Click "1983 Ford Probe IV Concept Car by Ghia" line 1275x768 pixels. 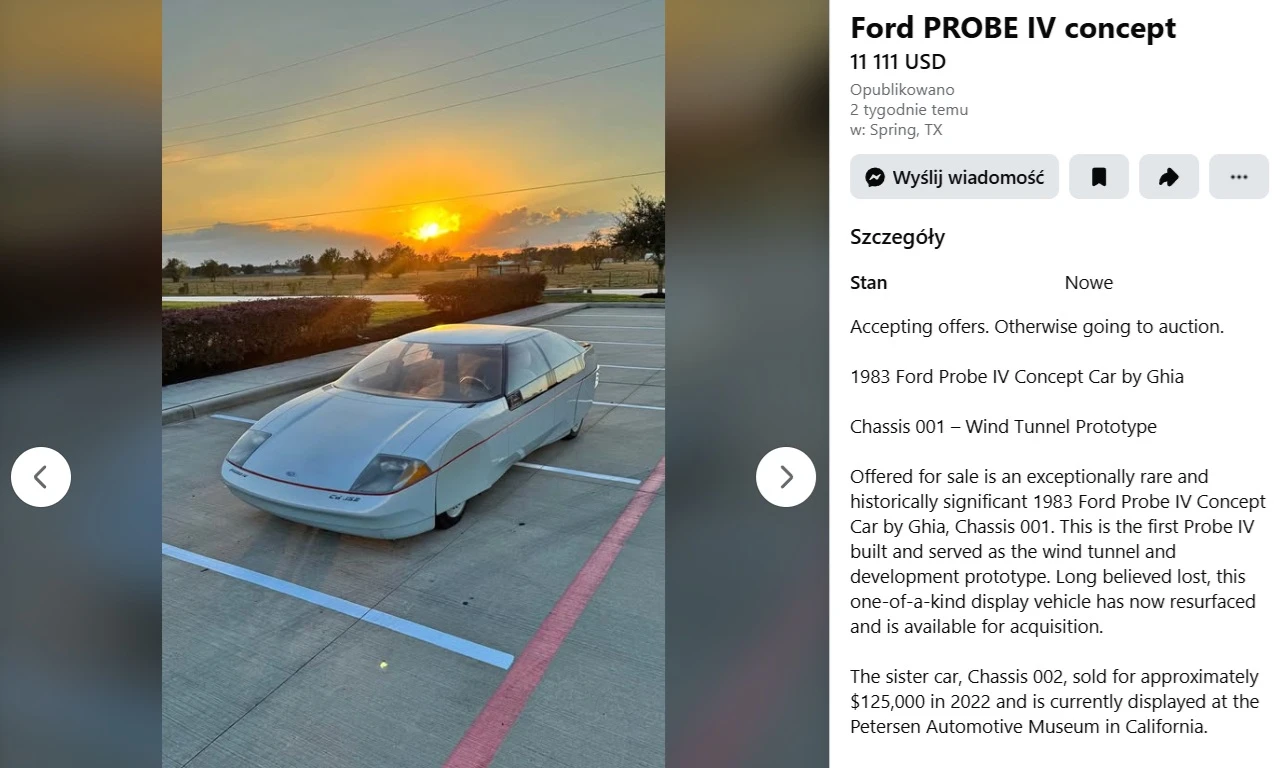pos(1016,377)
